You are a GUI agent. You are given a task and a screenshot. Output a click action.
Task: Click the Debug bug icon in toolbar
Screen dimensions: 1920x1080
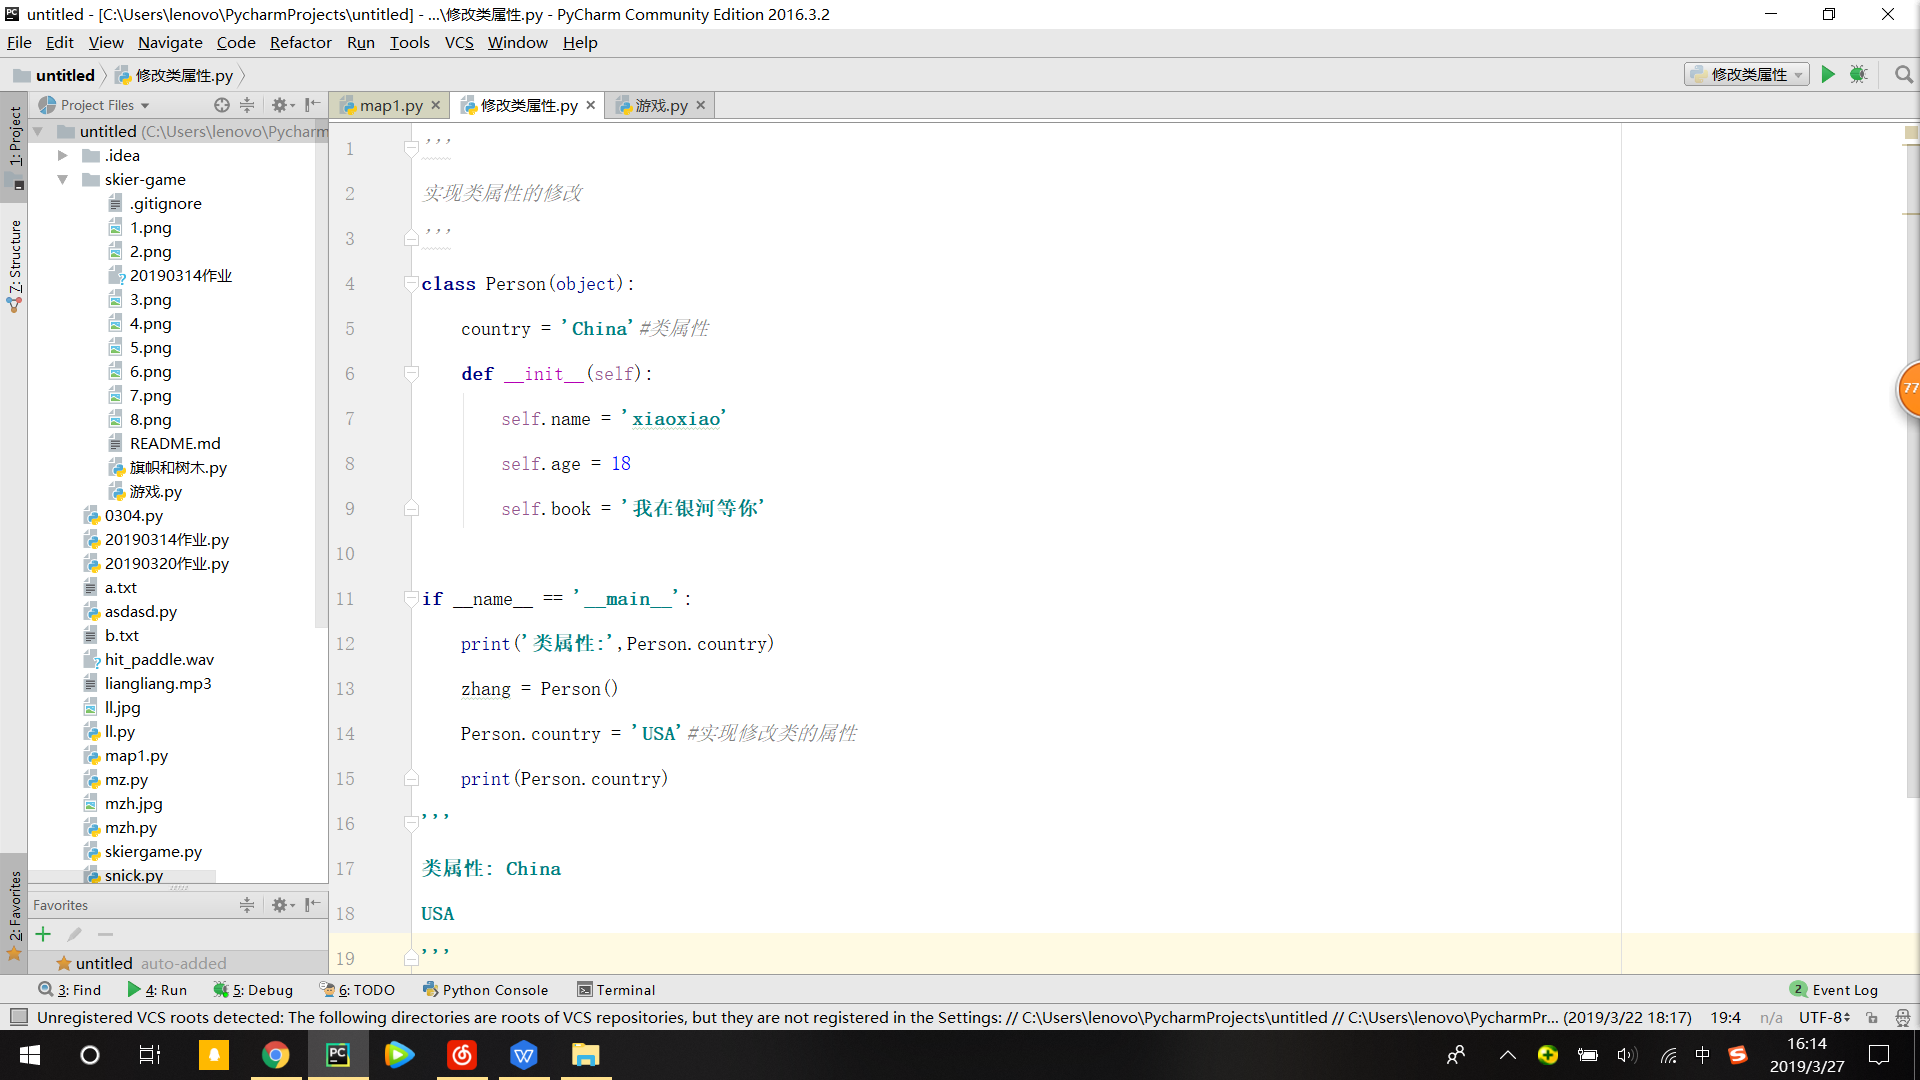click(x=1858, y=75)
